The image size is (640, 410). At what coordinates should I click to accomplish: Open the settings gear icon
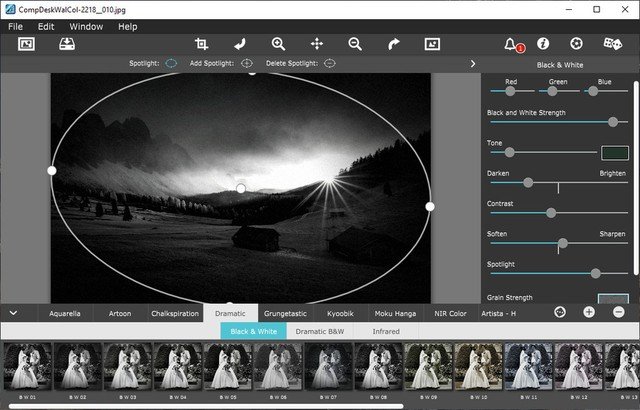576,44
